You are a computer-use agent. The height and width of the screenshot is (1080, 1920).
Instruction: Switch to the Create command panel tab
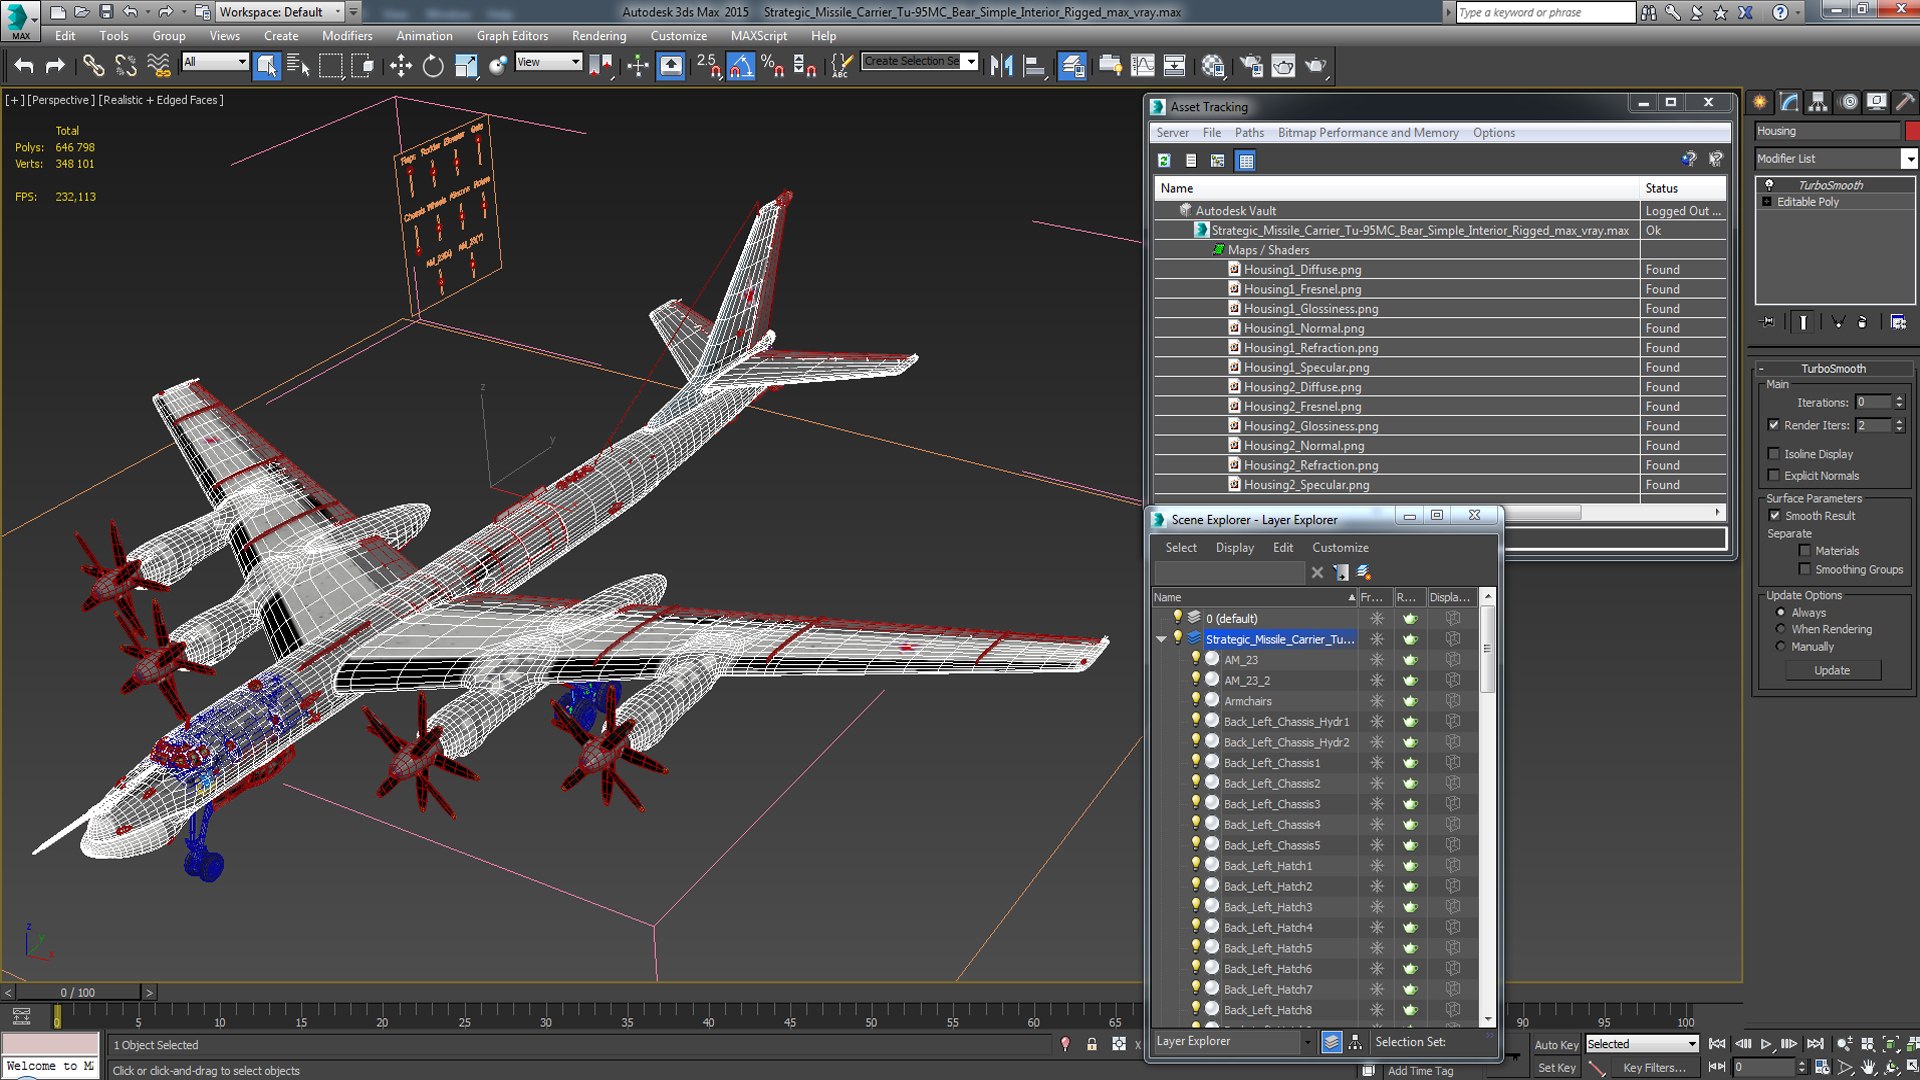click(1760, 102)
